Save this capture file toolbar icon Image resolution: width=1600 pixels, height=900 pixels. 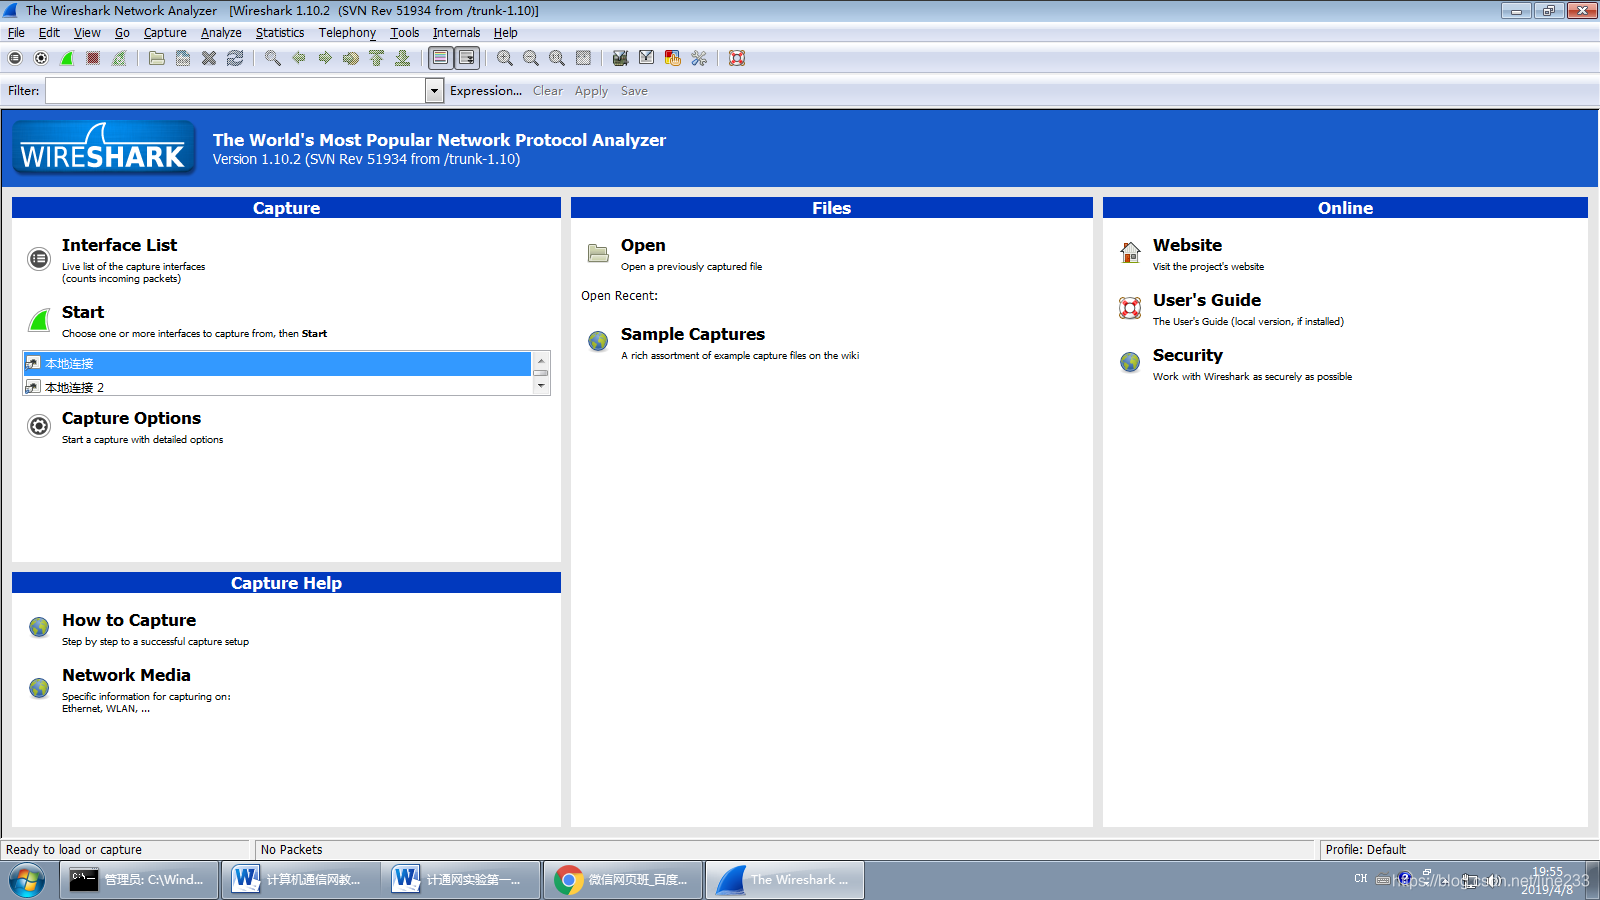click(x=183, y=58)
